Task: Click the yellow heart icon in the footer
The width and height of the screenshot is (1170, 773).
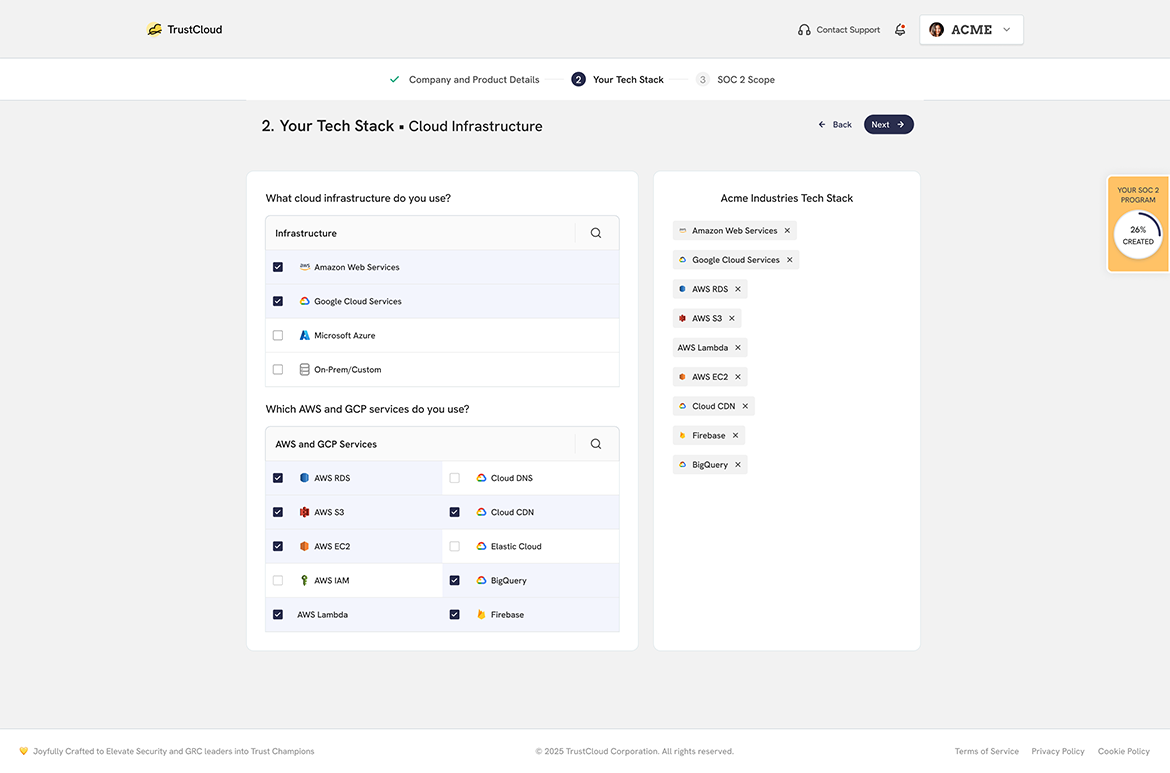Action: click(x=23, y=751)
